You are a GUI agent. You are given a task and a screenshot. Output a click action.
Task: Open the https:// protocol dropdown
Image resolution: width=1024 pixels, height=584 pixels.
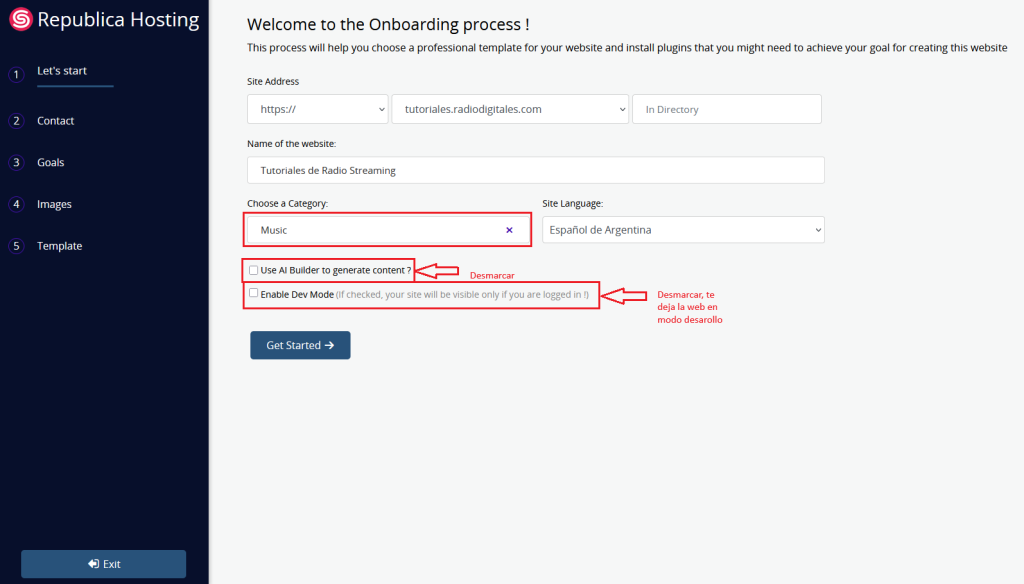tap(317, 110)
